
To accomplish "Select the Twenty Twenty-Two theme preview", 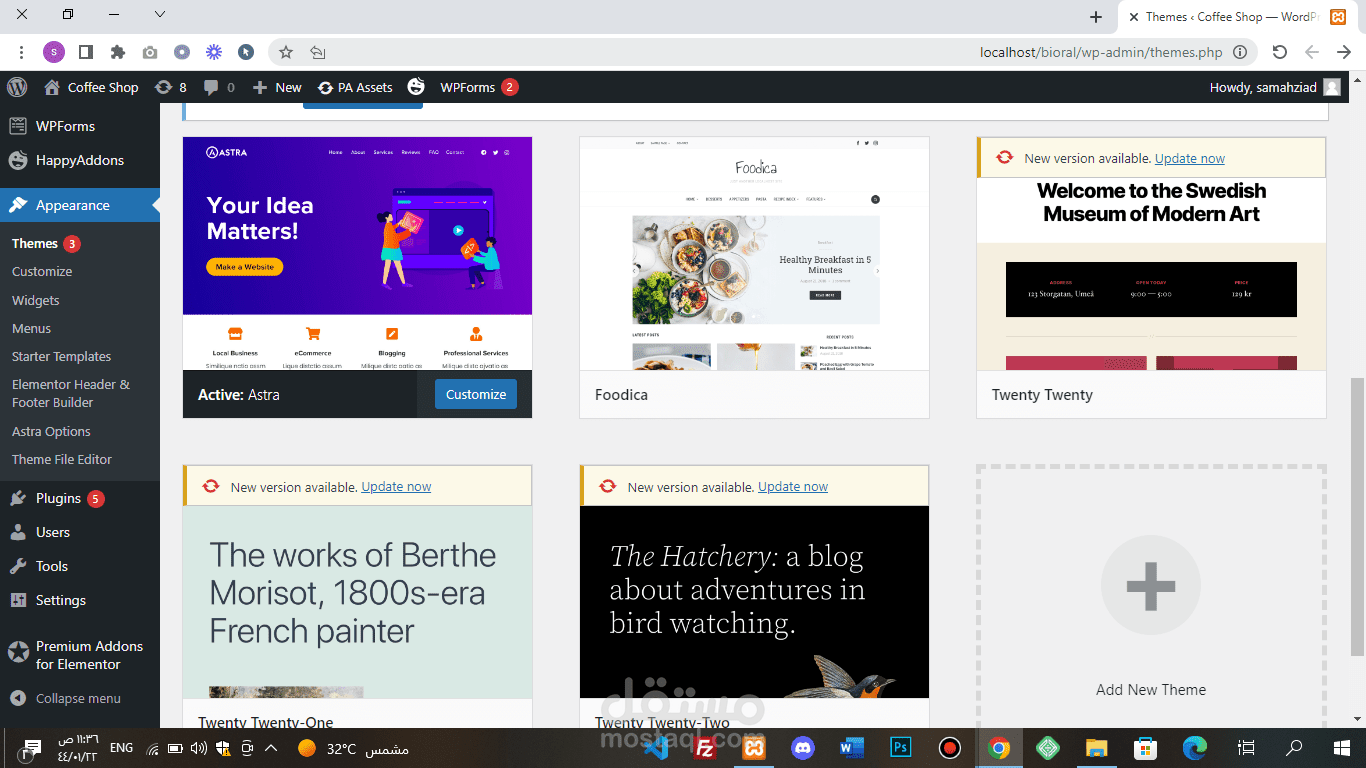I will click(754, 602).
